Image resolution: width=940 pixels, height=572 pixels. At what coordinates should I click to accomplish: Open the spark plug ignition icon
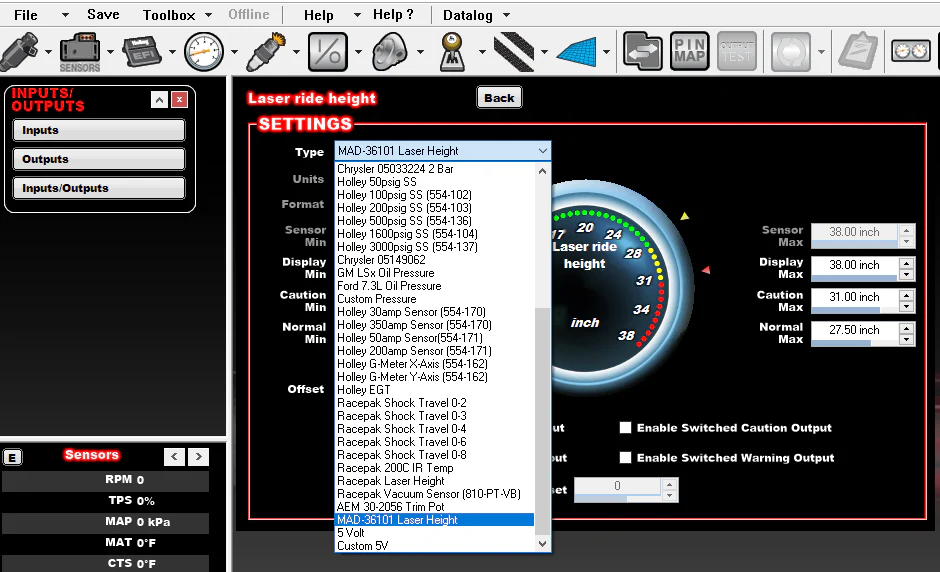tap(267, 52)
